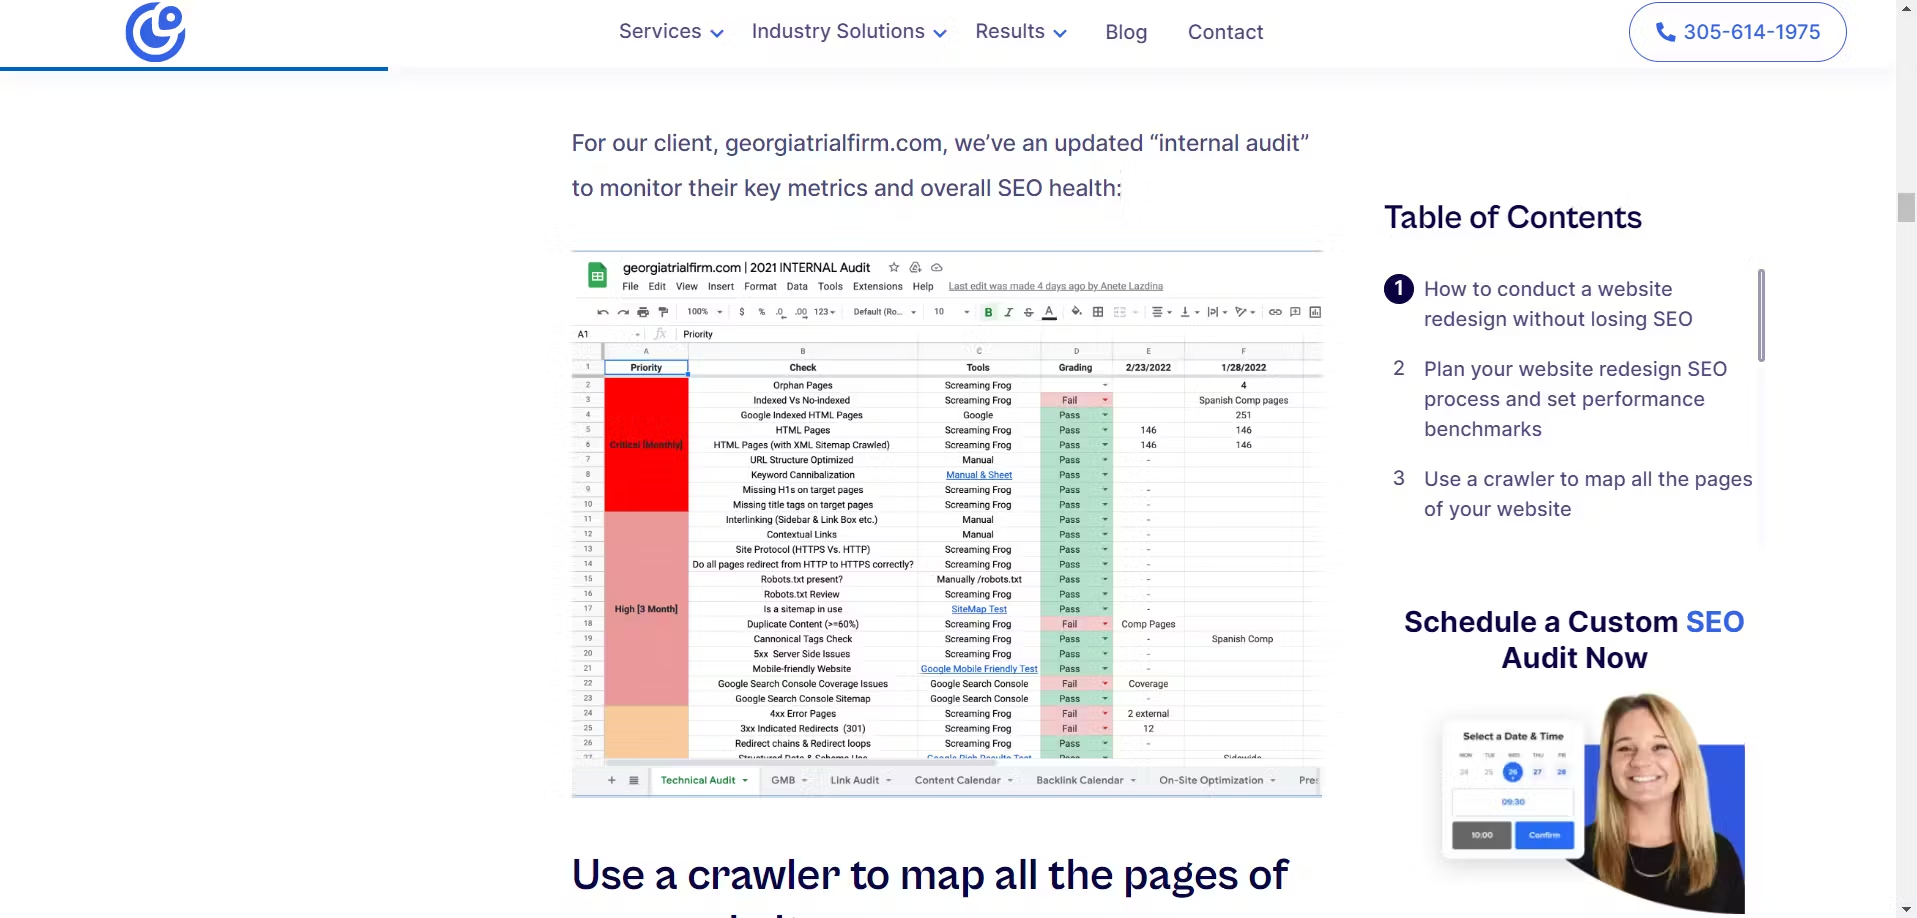Click the phone icon beside 305-614-1975
The width and height of the screenshot is (1917, 918).
pos(1665,32)
